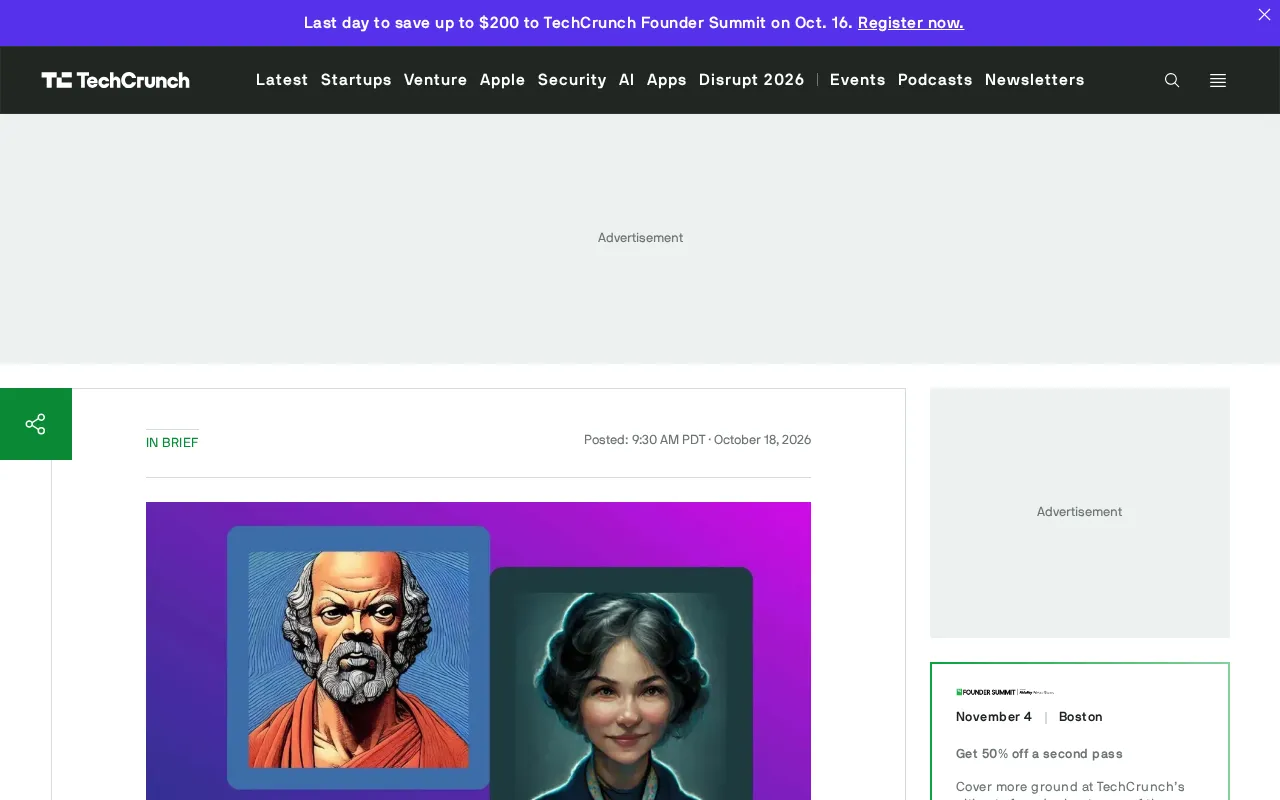Open the search icon in header
1280x800 pixels.
(x=1172, y=80)
